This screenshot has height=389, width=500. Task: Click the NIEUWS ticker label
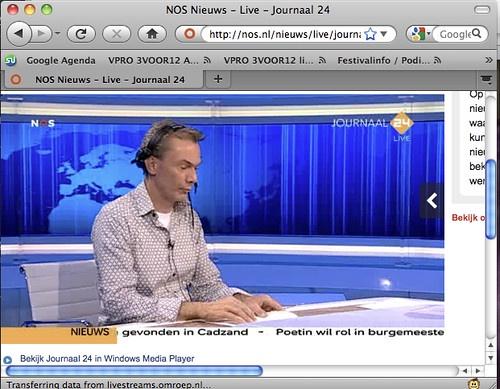click(90, 332)
